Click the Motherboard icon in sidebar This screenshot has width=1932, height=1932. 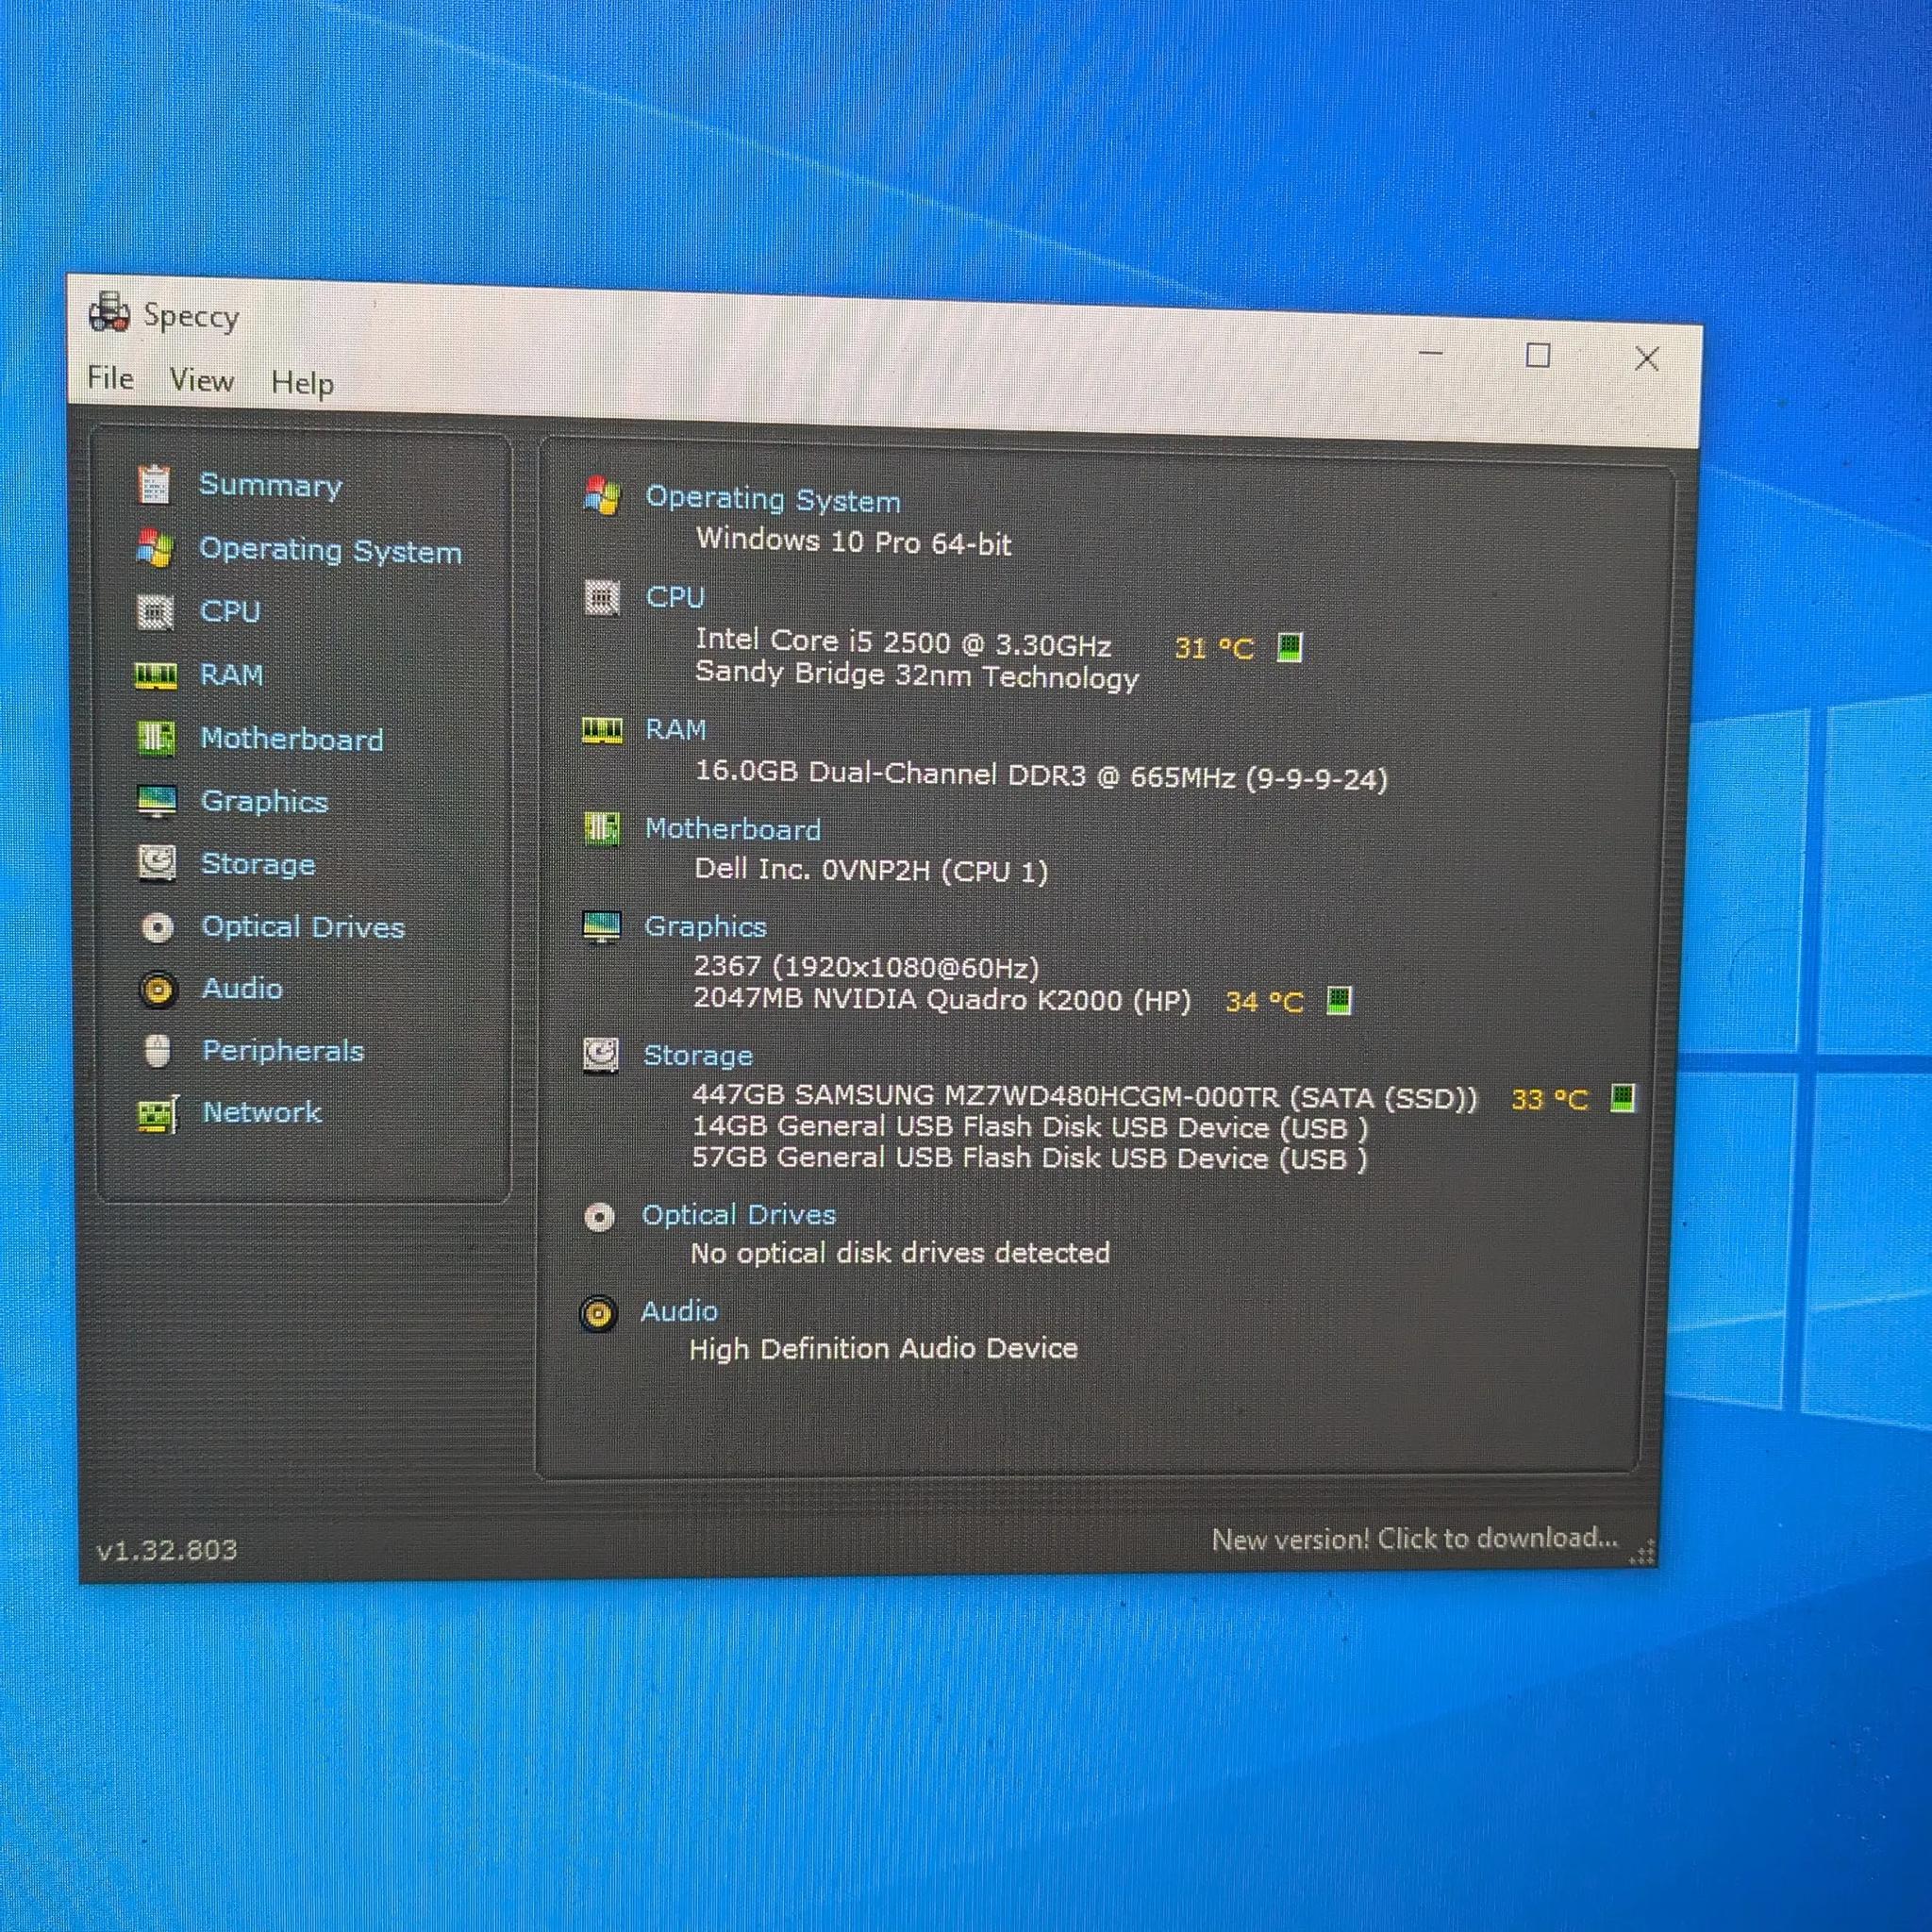pos(155,739)
